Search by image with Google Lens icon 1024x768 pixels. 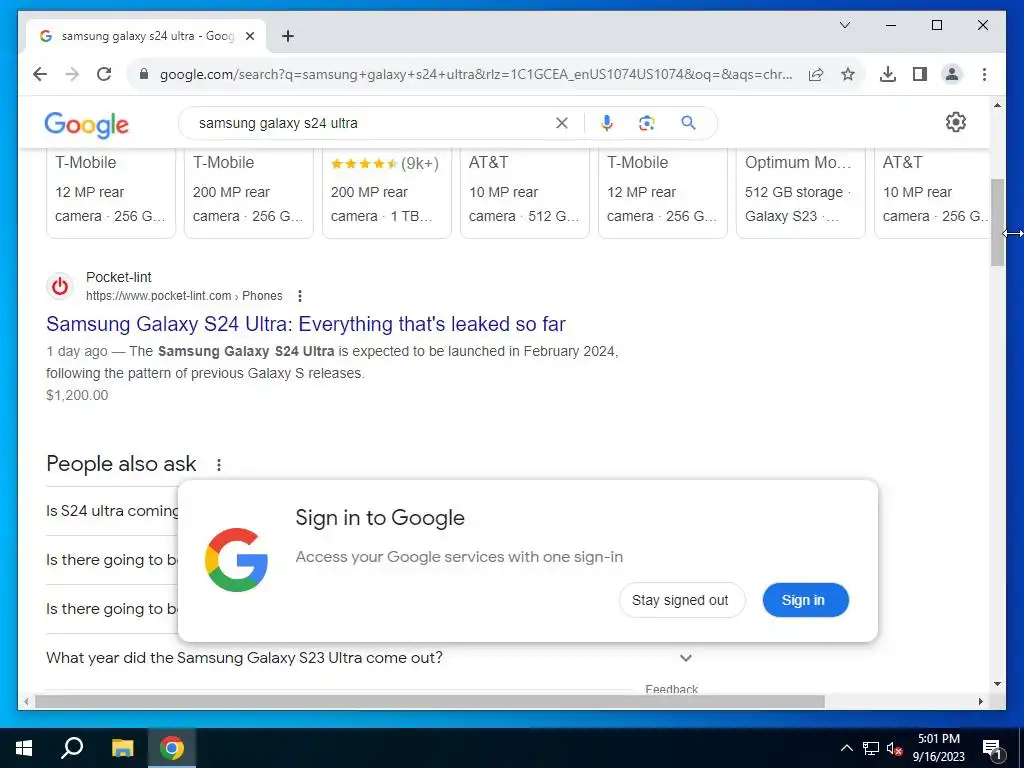click(647, 123)
